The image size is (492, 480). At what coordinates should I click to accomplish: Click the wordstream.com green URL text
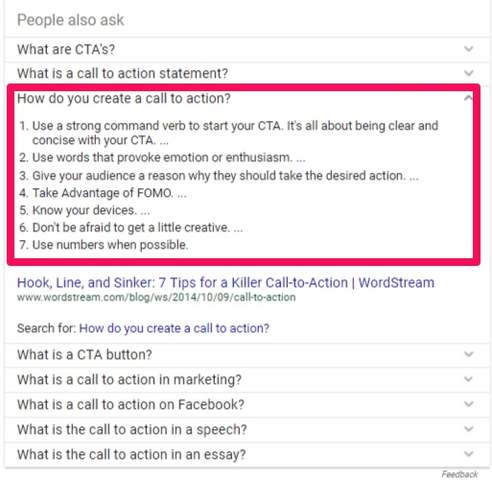[x=156, y=297]
